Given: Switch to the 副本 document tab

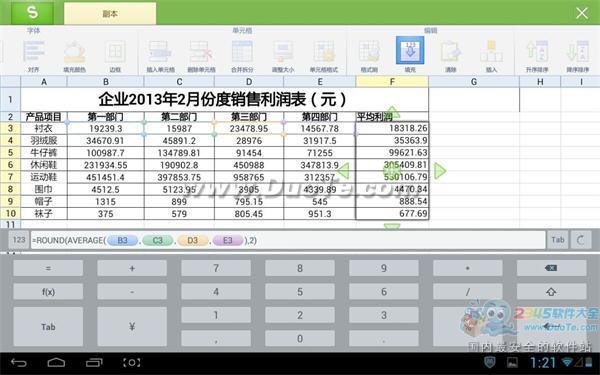Looking at the screenshot, I should (x=110, y=14).
